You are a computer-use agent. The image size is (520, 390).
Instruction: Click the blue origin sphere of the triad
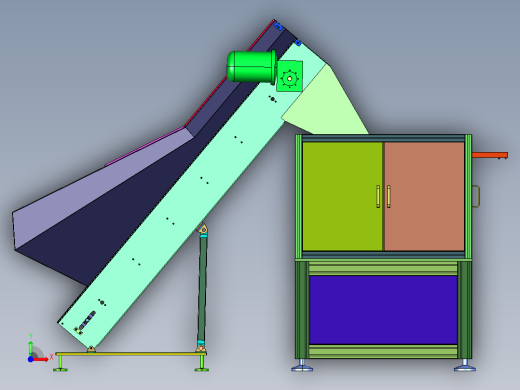click(x=30, y=359)
